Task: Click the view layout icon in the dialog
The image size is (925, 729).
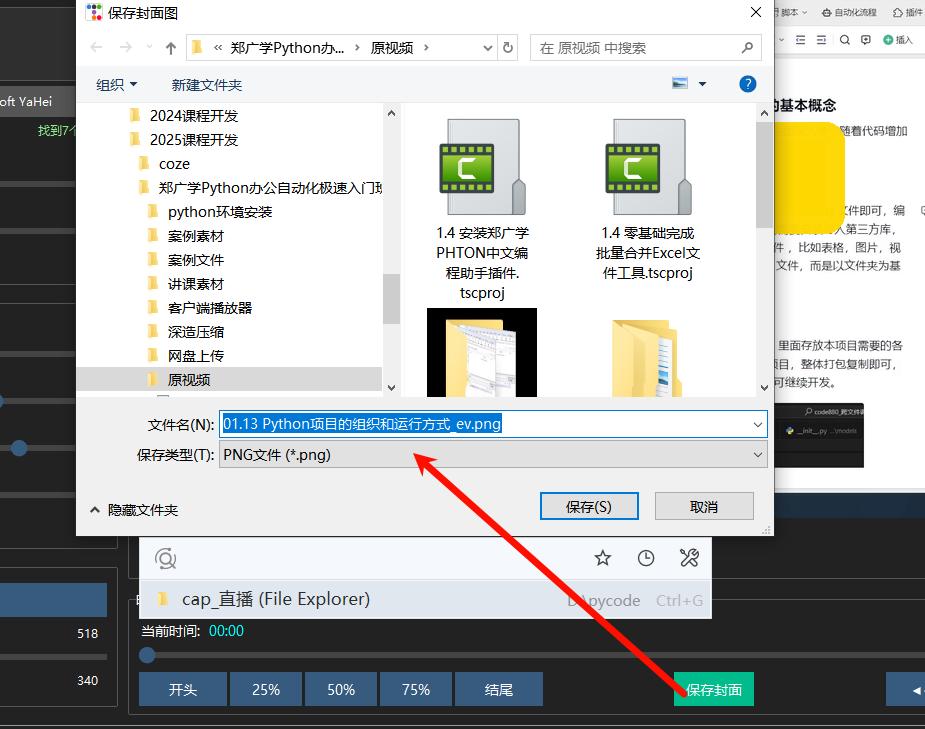Action: tap(681, 84)
